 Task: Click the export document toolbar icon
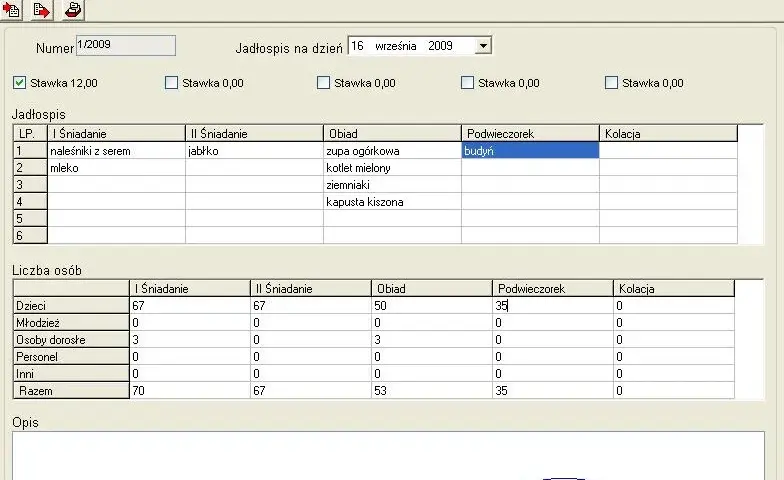[x=42, y=10]
